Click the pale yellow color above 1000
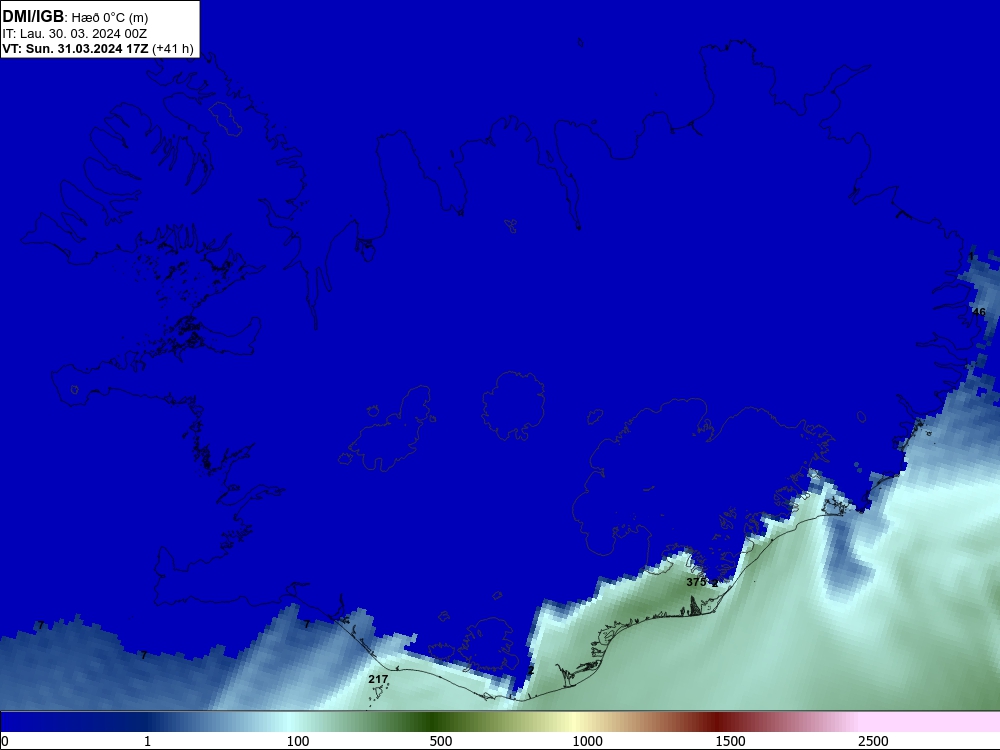This screenshot has height=750, width=1000. tap(574, 722)
